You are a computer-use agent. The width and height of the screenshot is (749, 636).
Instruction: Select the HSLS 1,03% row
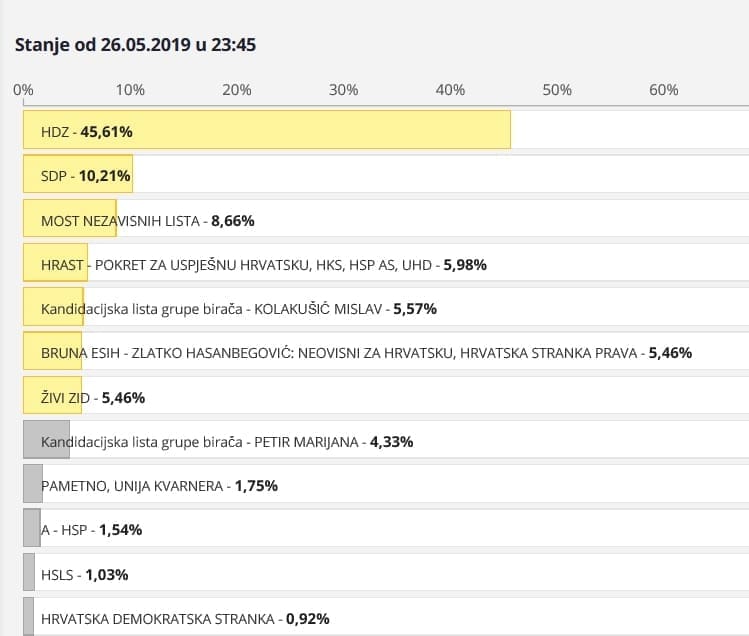tap(84, 574)
